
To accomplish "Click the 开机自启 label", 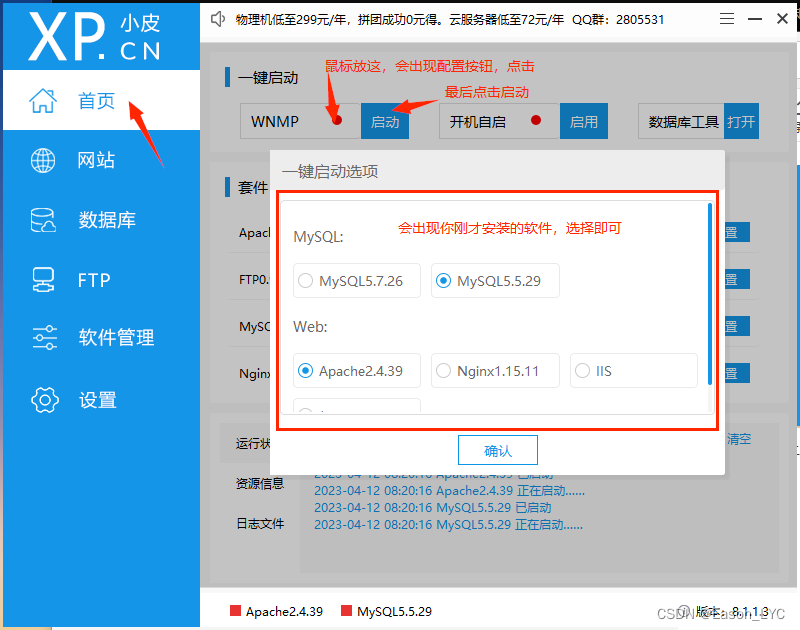I will pos(478,122).
